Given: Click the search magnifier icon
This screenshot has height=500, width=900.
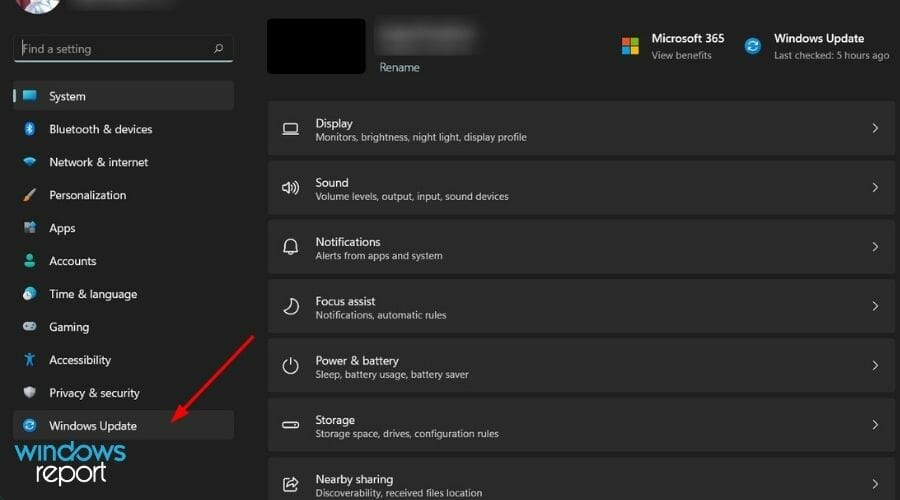Looking at the screenshot, I should [219, 48].
